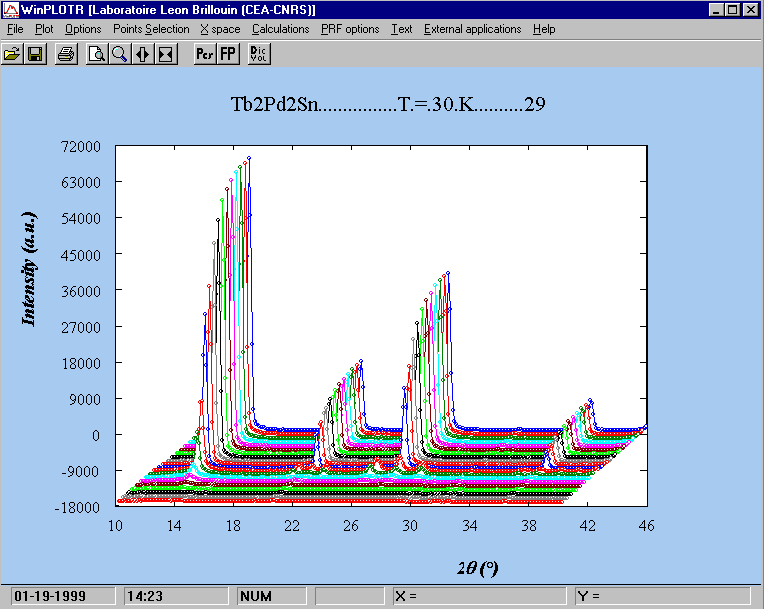Click the 26 x-axis tick value
This screenshot has width=764, height=609.
[351, 526]
